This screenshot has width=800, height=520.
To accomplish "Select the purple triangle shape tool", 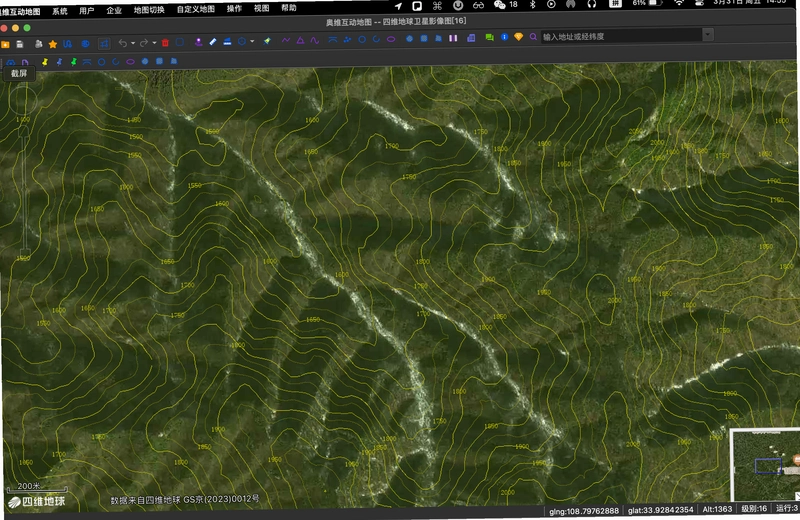I will [301, 40].
